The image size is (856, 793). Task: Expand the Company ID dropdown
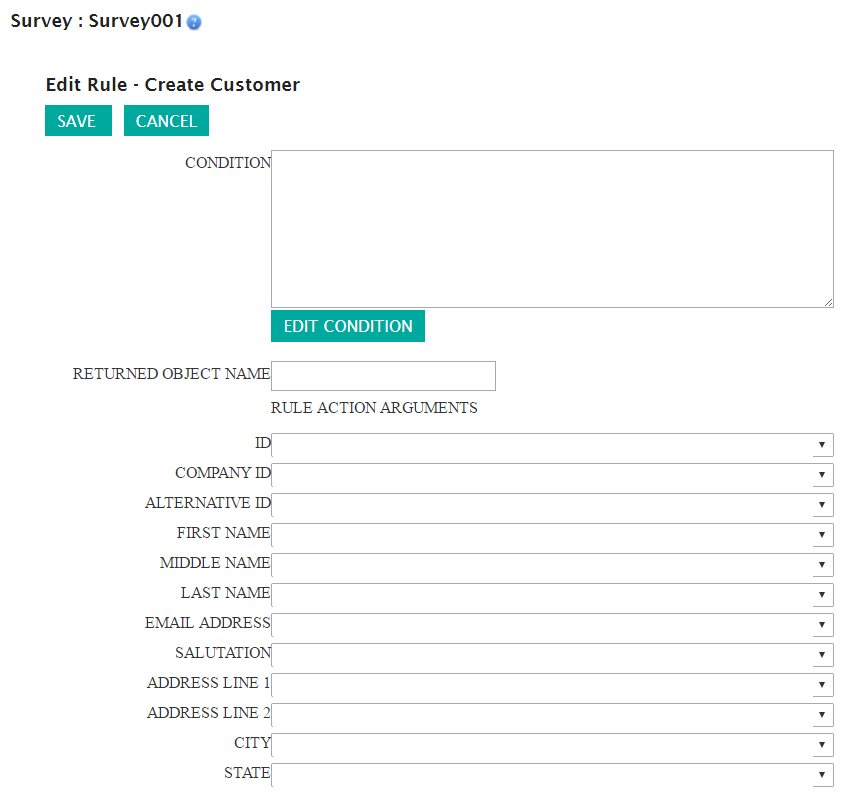tap(552, 475)
